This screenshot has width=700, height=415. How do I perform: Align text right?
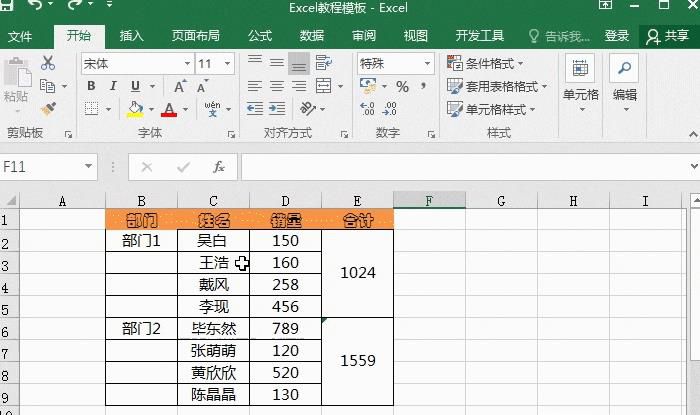coord(299,86)
